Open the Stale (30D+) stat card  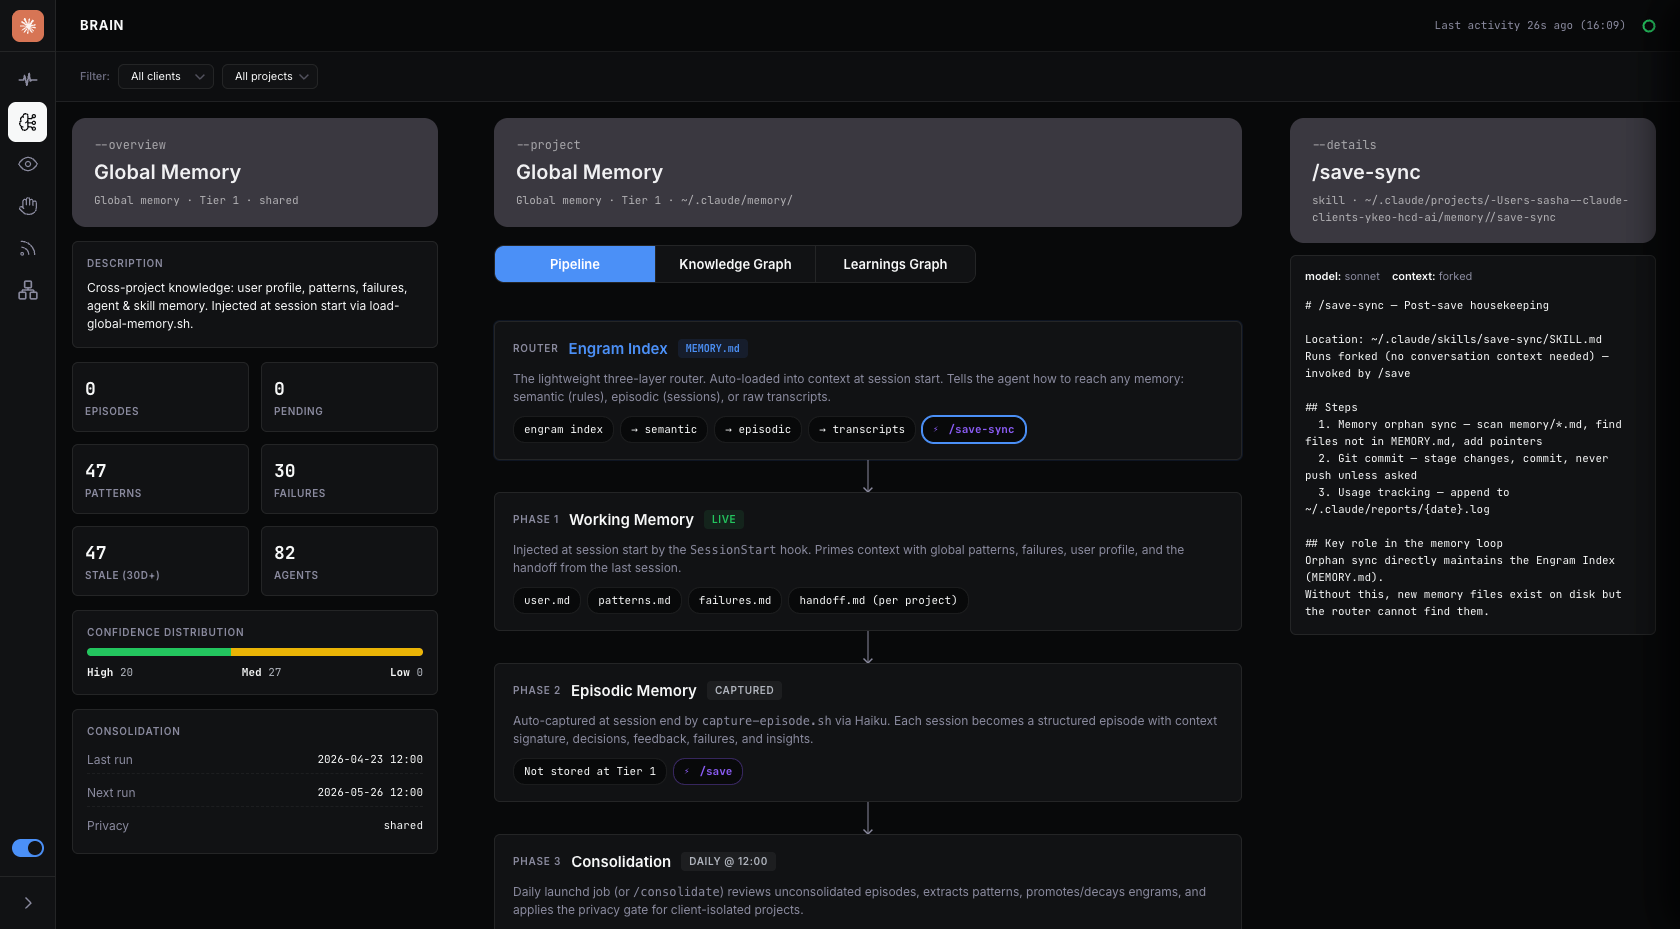(160, 561)
